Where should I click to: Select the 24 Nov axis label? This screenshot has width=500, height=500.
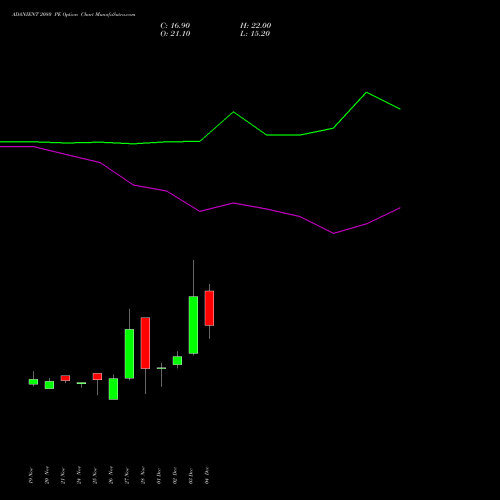(79, 475)
